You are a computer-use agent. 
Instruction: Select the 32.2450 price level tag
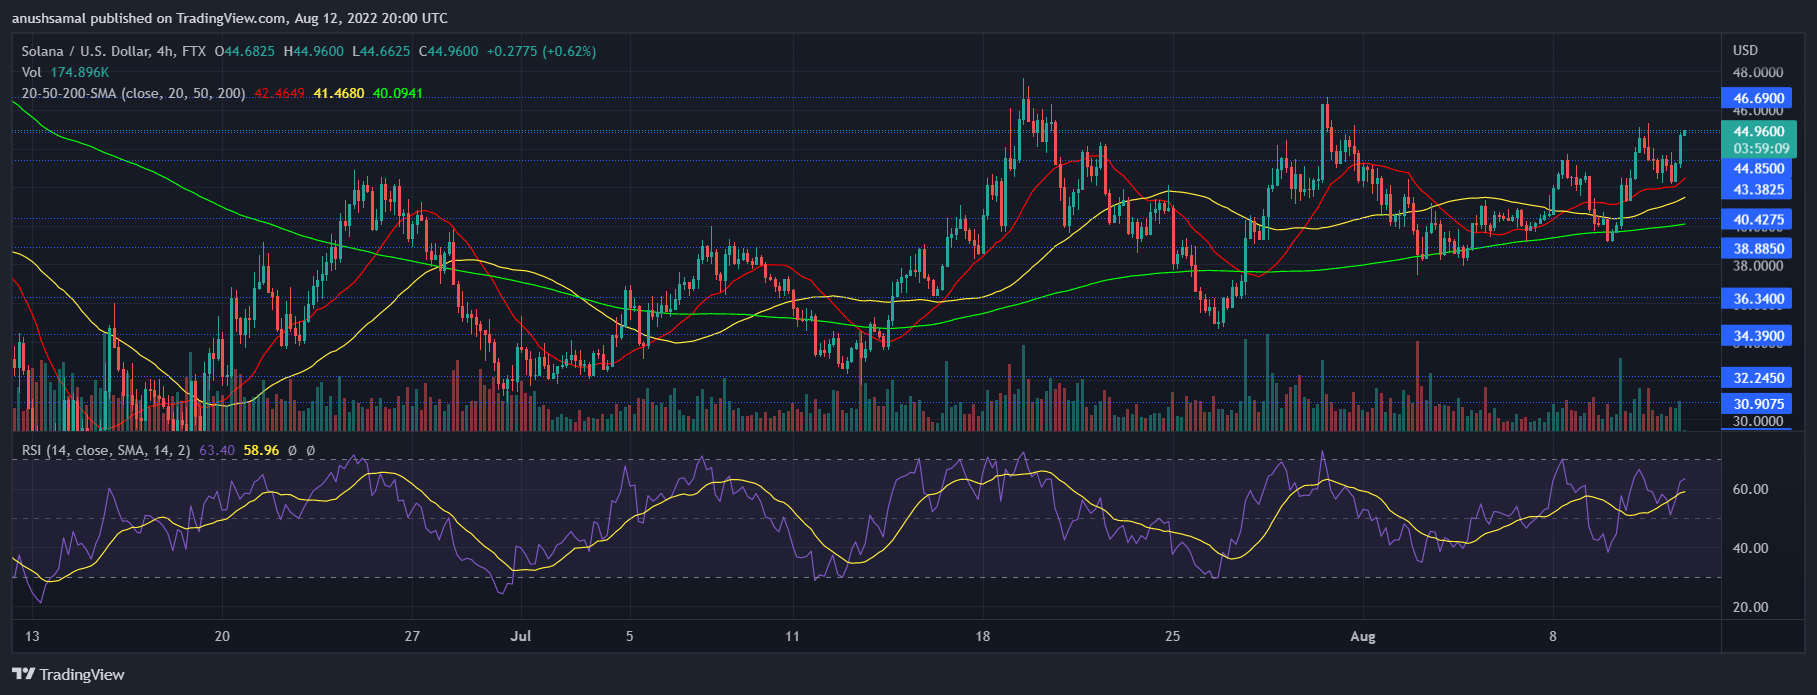click(x=1759, y=378)
